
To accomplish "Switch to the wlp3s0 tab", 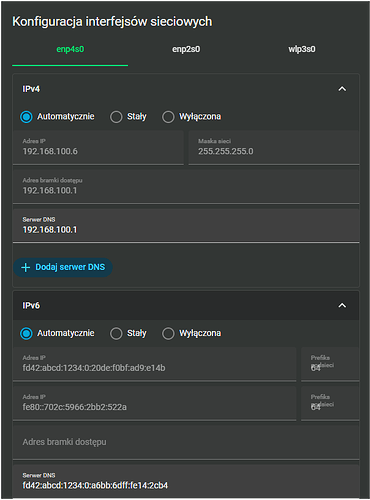I will click(302, 49).
